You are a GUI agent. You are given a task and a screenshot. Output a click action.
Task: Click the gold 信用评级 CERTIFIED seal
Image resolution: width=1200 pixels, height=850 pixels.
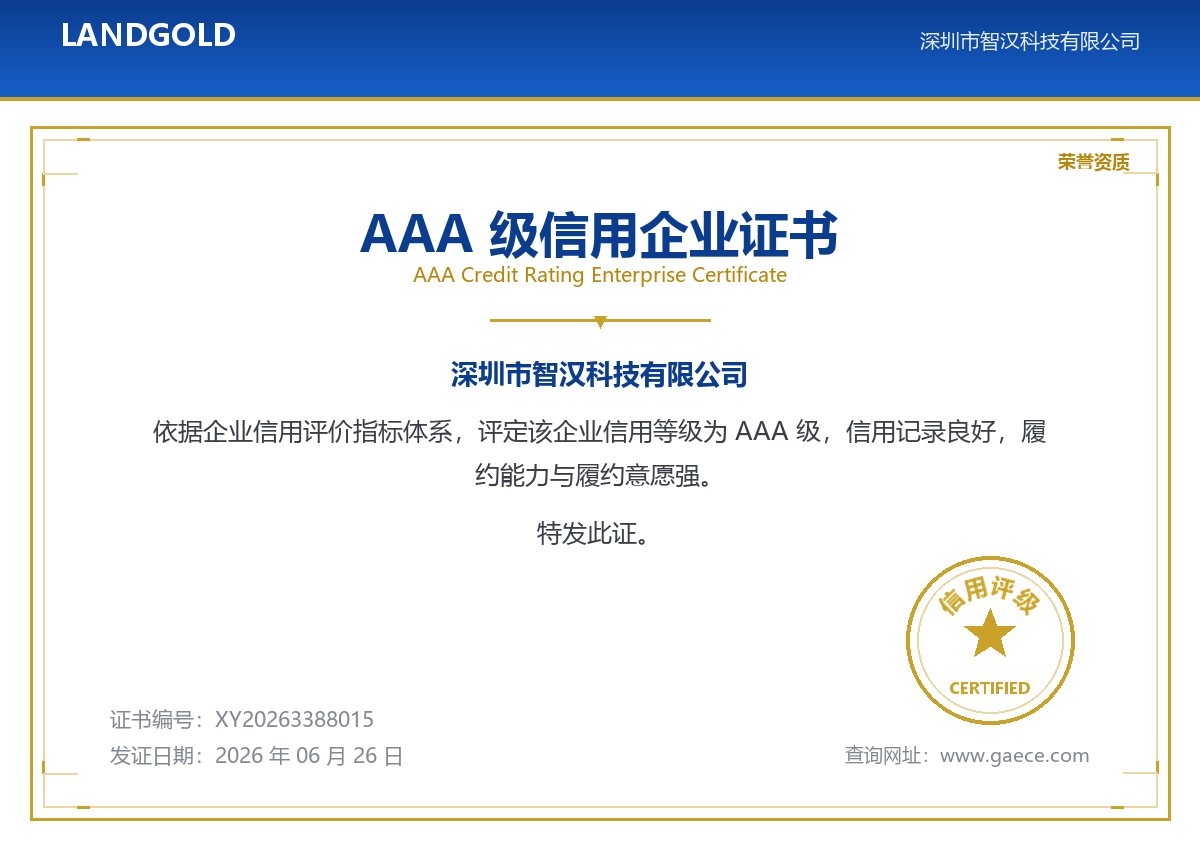(x=990, y=641)
